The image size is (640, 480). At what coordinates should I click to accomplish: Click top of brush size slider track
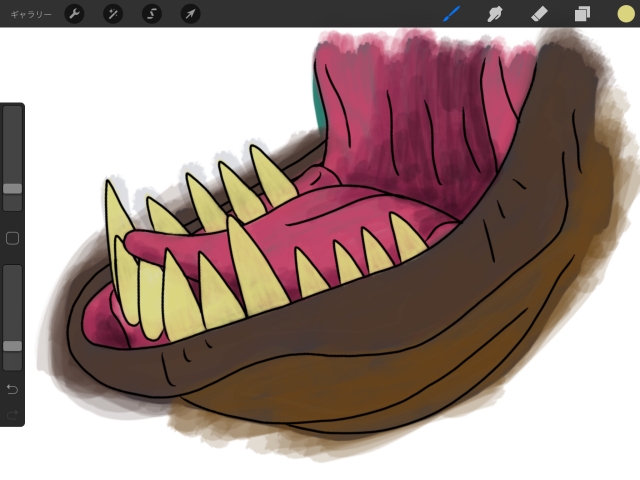pyautogui.click(x=12, y=112)
